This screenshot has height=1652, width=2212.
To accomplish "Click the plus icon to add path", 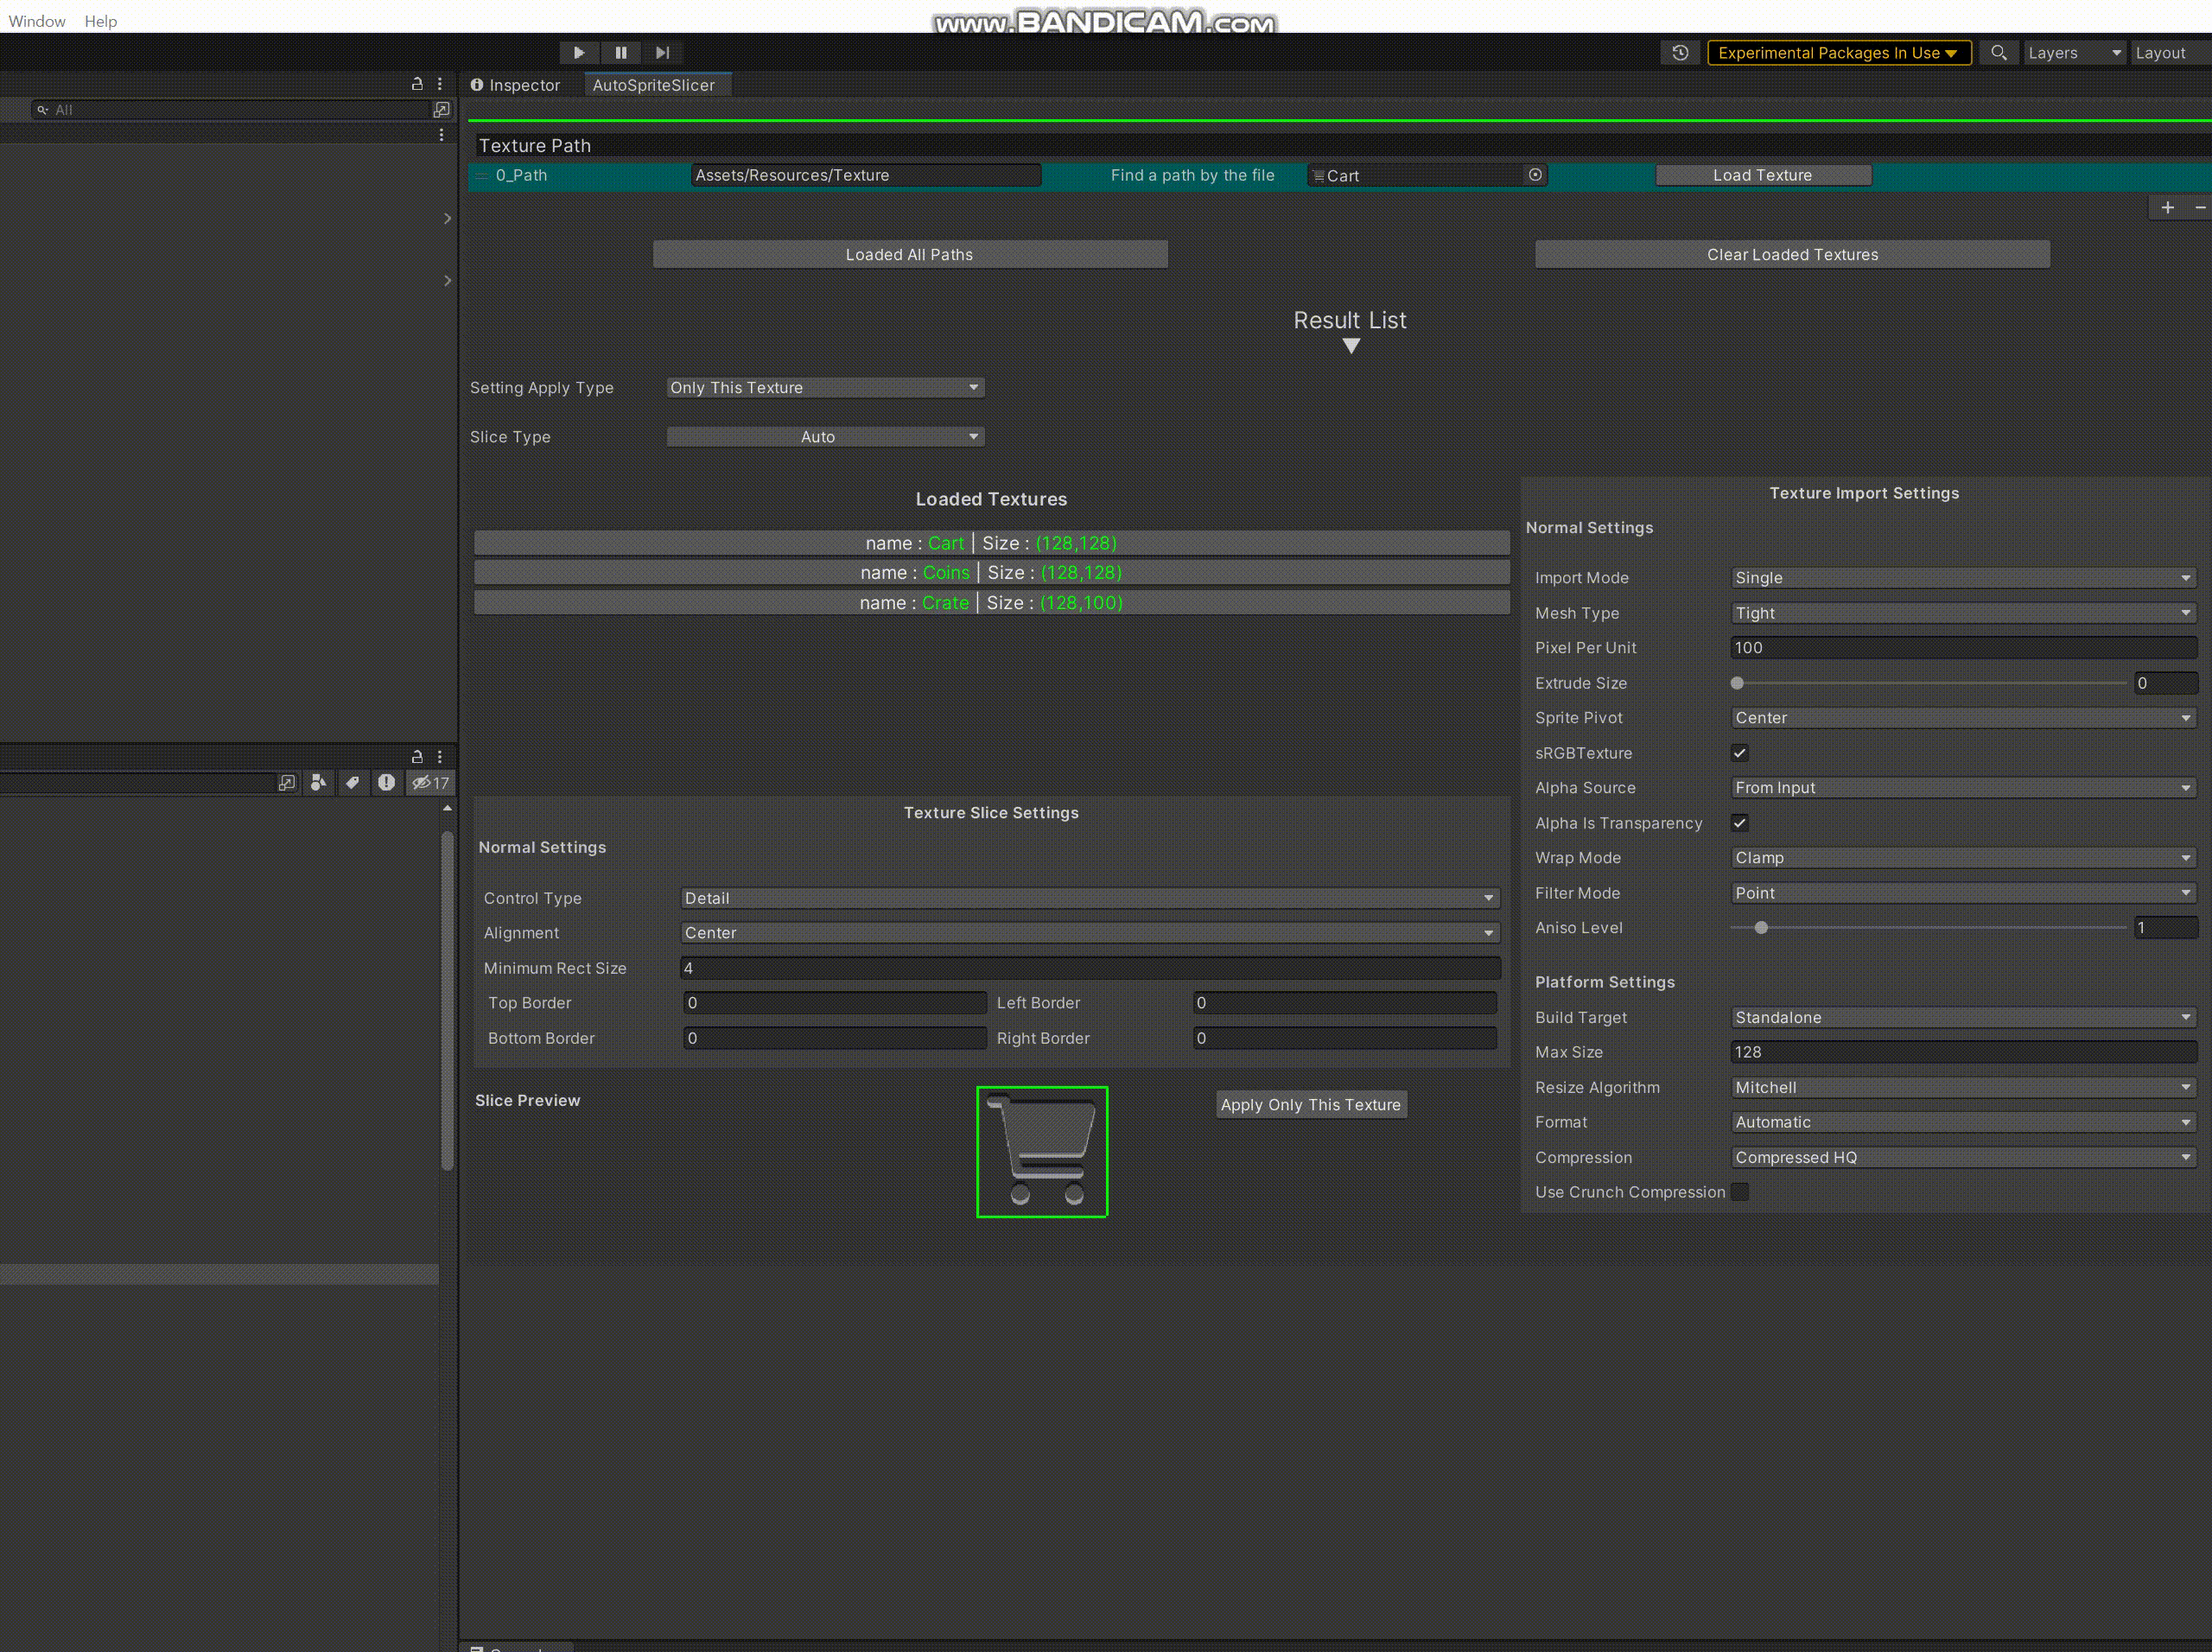I will [2167, 208].
